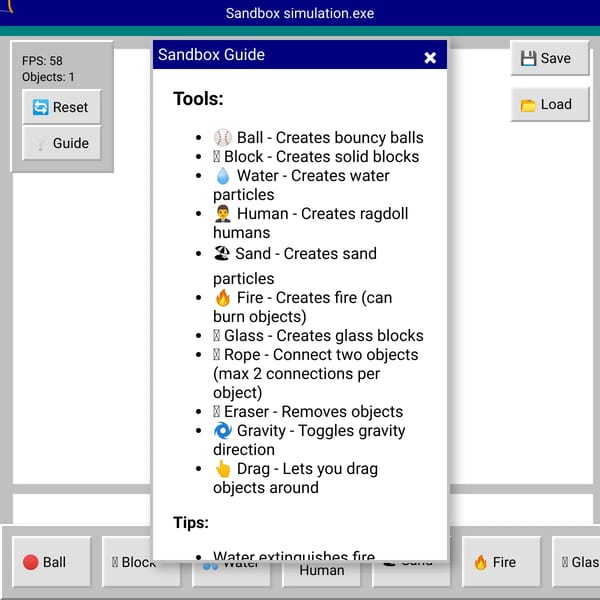Click the pointing hand Drag icon

tap(223, 469)
